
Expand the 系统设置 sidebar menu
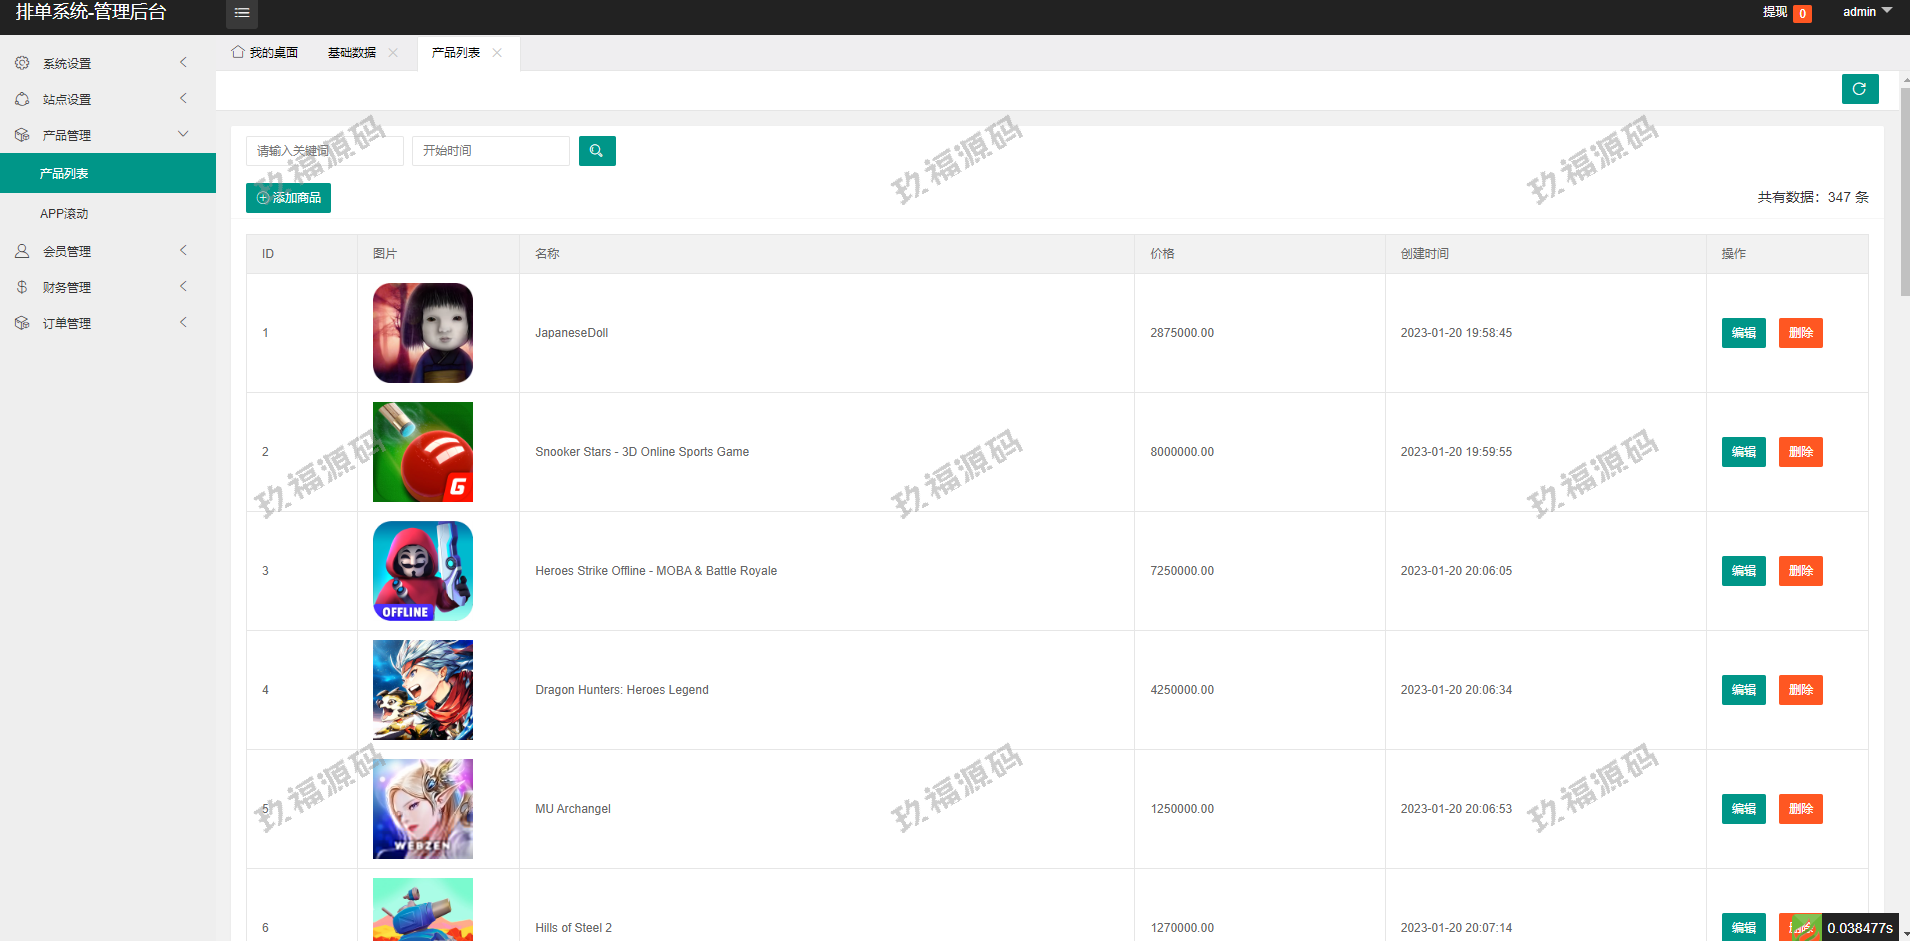100,63
